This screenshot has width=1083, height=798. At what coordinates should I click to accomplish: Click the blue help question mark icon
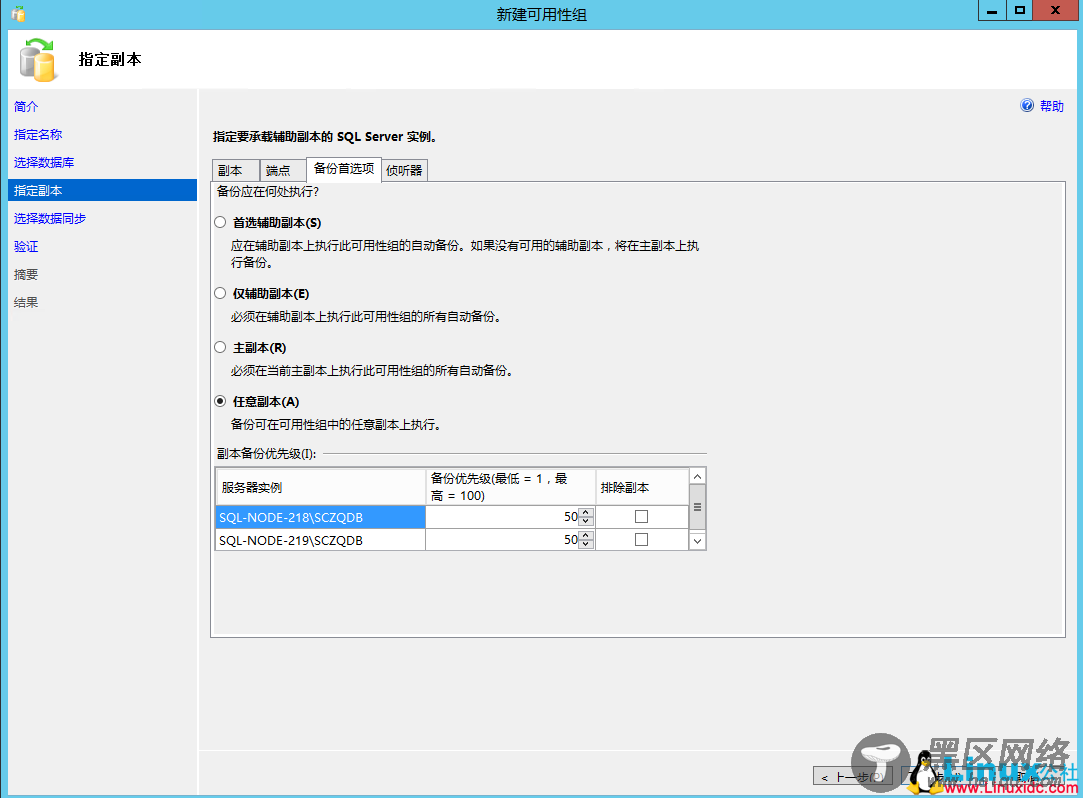(x=1027, y=105)
